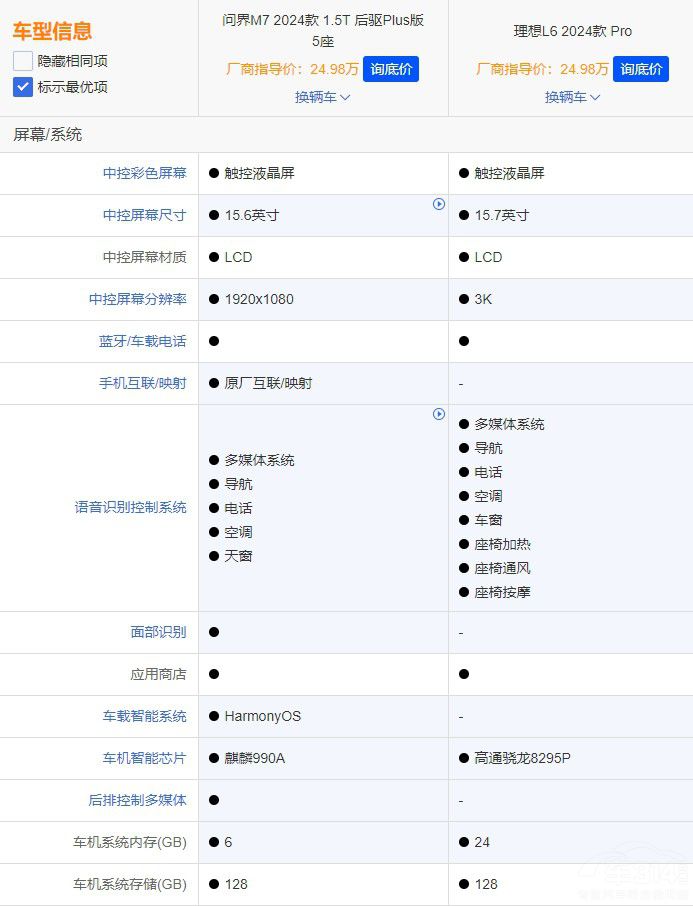Select the 面部识别 parameter link

click(158, 632)
